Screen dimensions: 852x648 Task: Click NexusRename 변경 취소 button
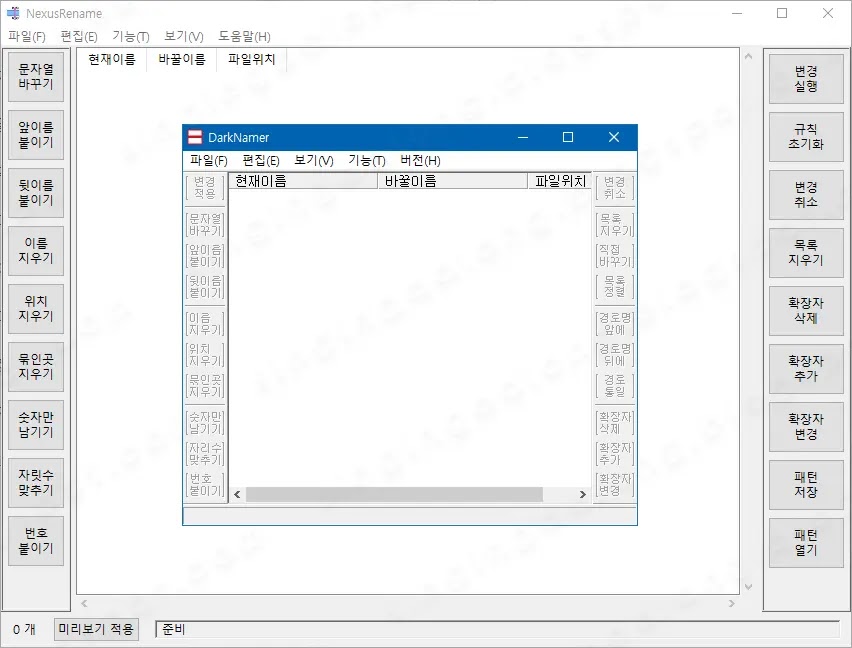click(806, 195)
